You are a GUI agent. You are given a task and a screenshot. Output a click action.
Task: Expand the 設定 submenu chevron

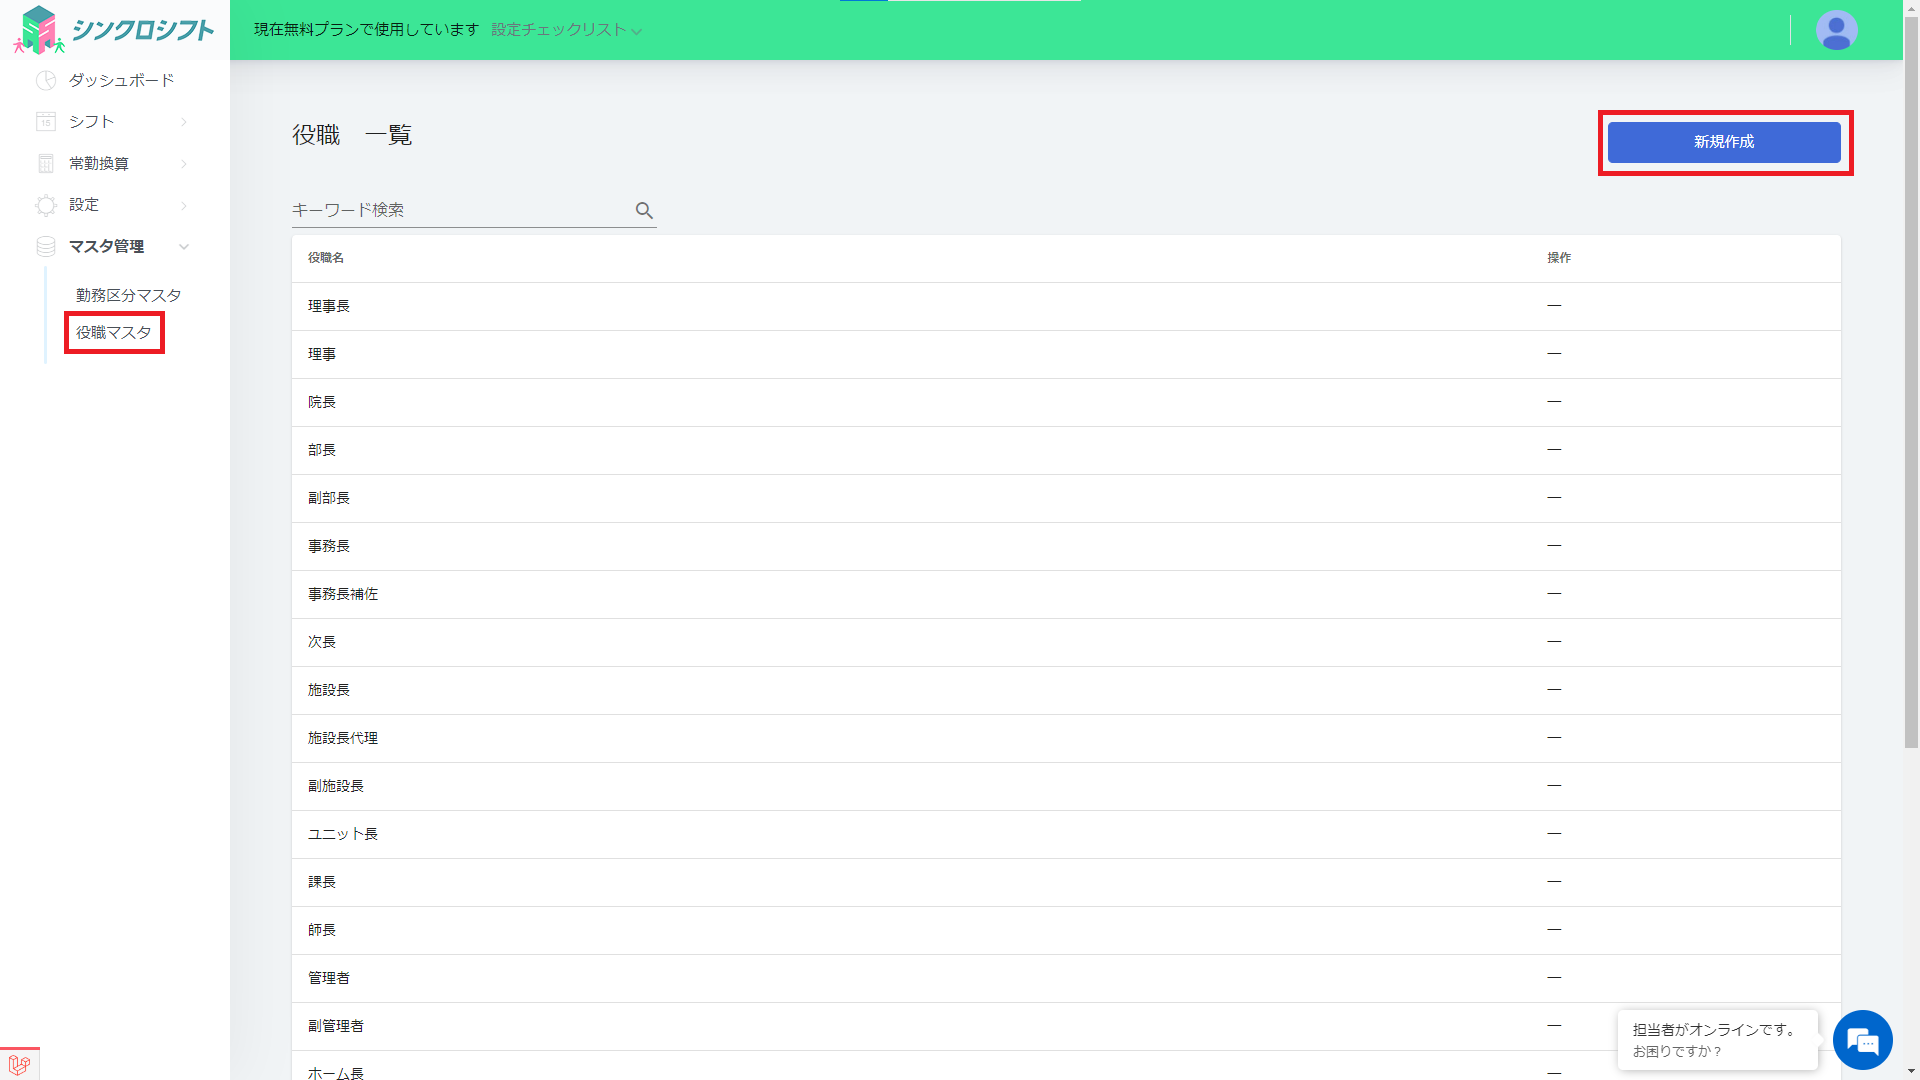click(184, 205)
